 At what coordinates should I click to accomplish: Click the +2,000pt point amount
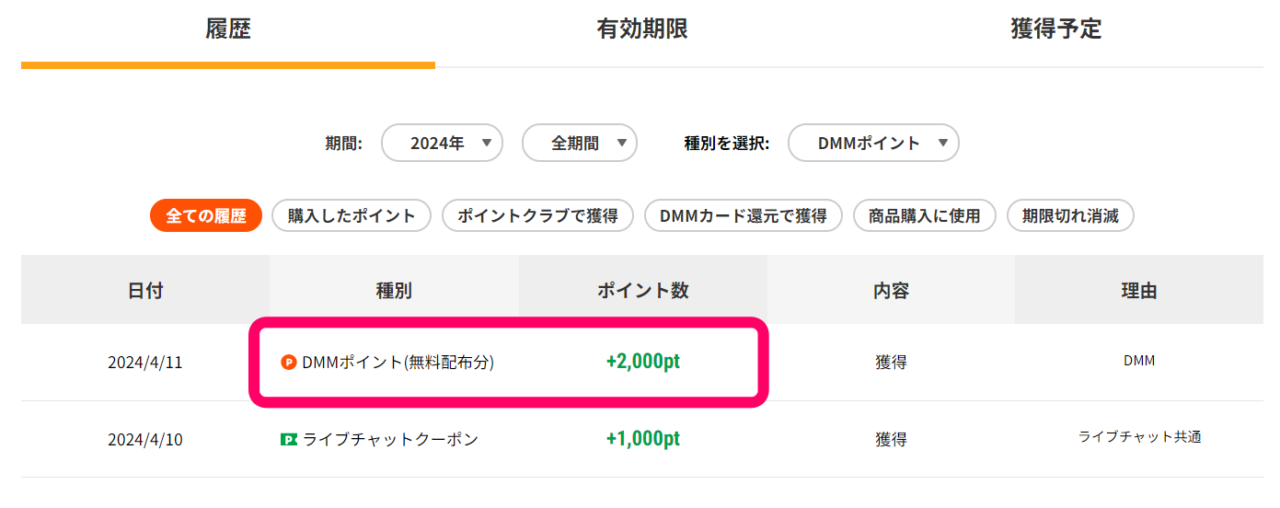coord(642,362)
